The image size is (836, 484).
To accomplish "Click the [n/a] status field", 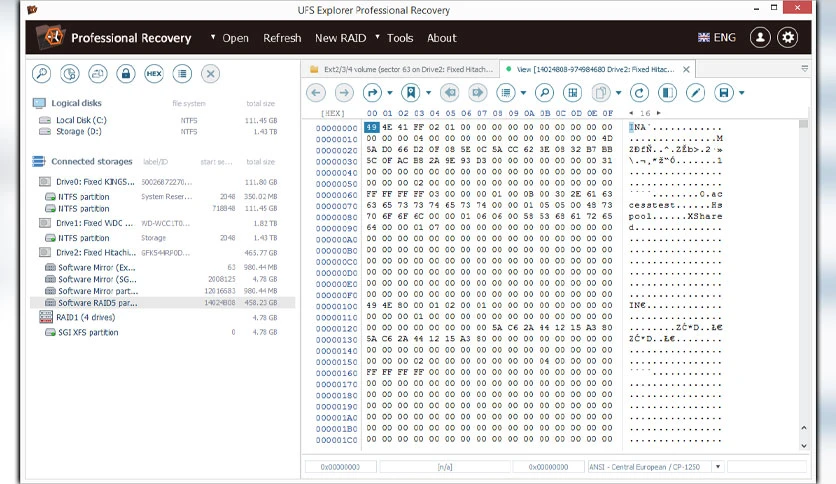I will click(445, 466).
